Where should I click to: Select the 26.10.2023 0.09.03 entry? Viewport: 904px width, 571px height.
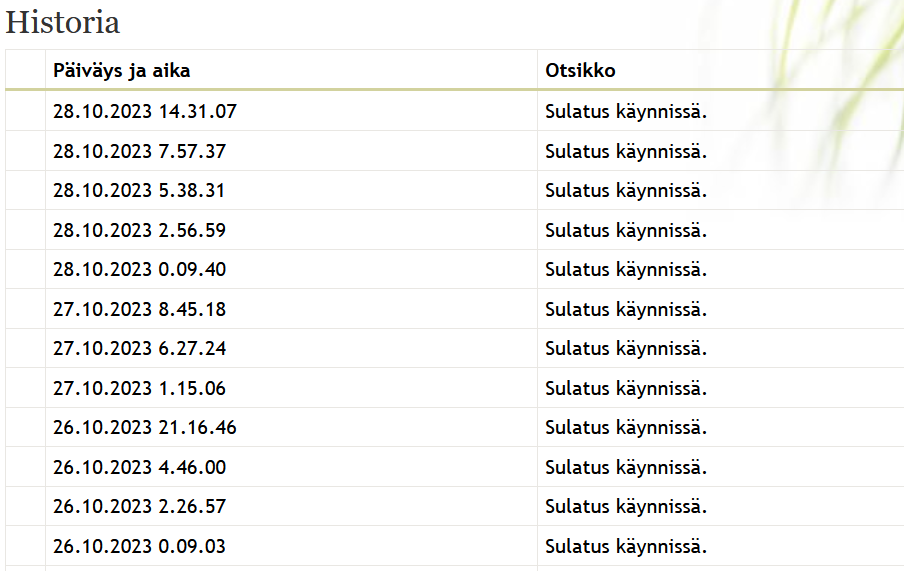pos(139,546)
